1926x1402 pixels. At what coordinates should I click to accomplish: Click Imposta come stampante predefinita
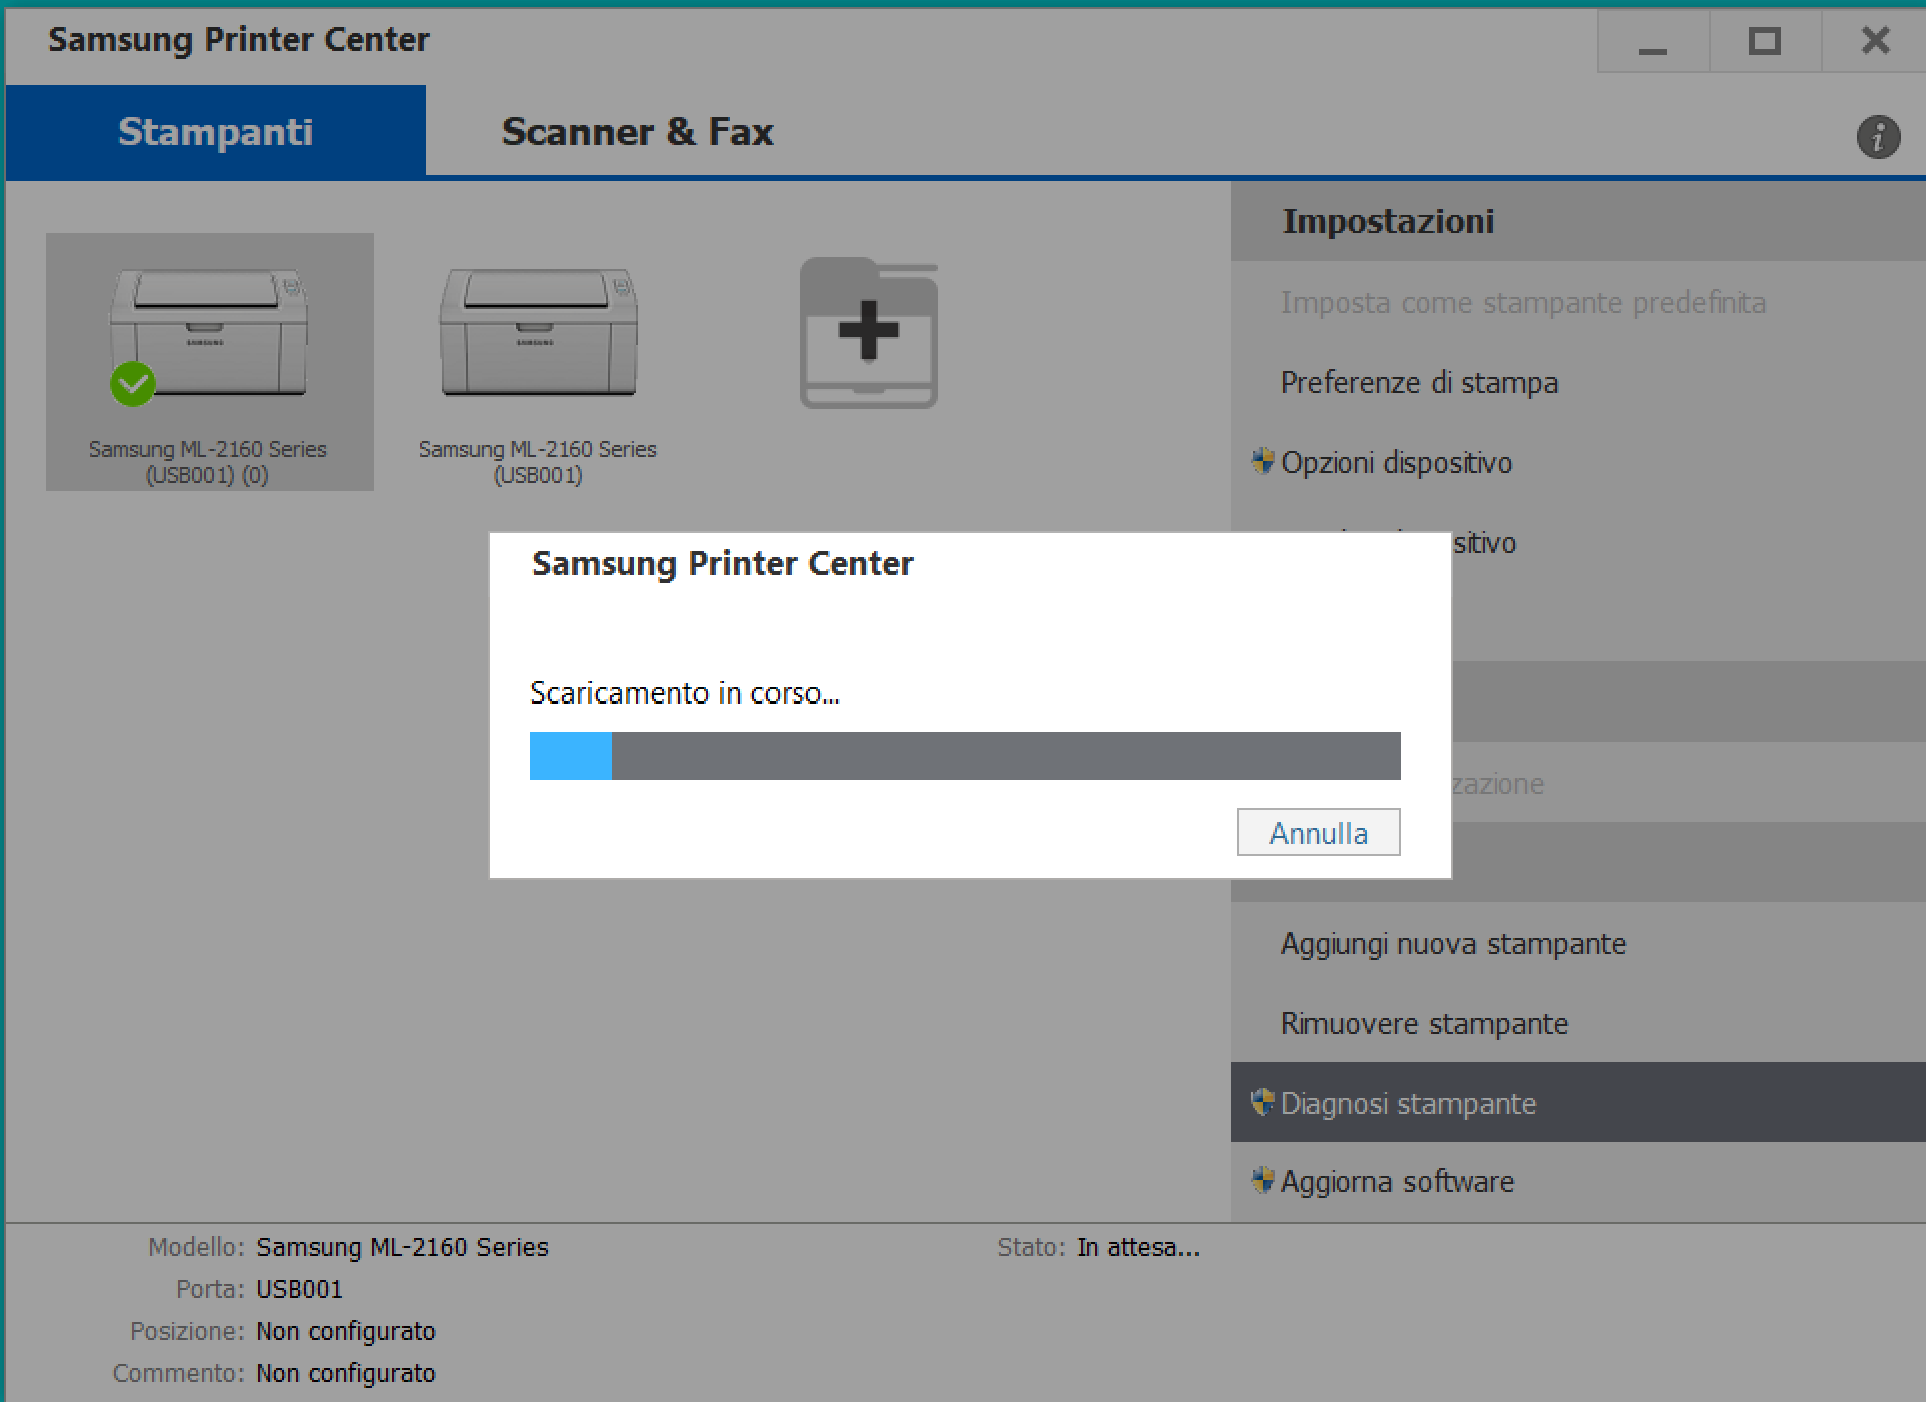click(1523, 303)
